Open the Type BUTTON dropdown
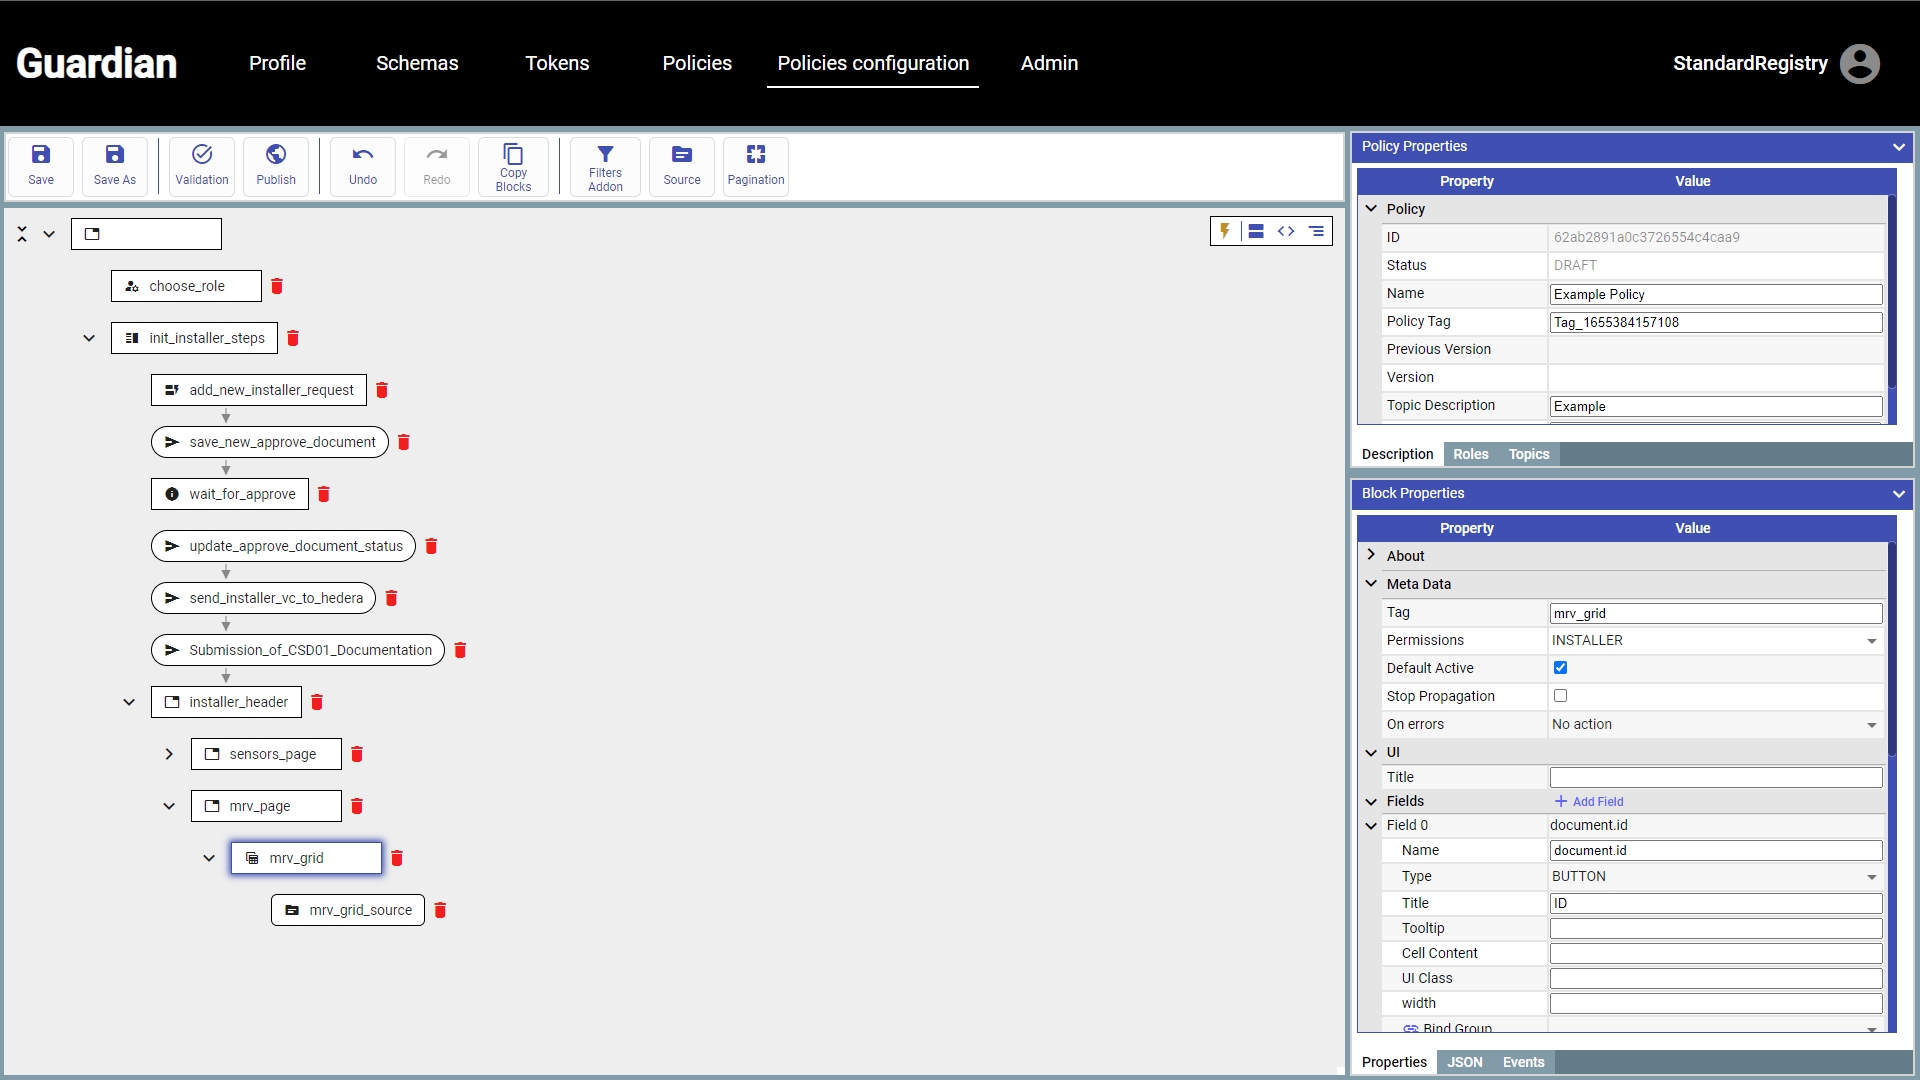This screenshot has height=1080, width=1920. coord(1714,877)
